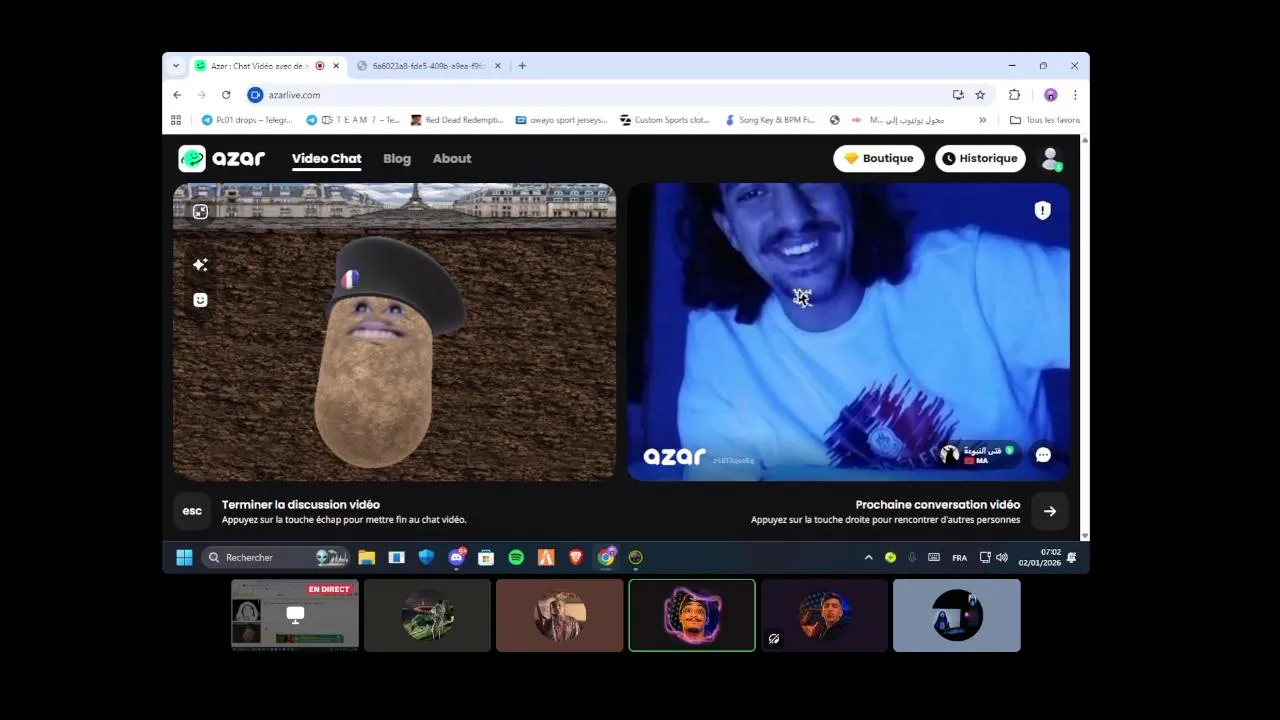Open the 'Red Dead Redempti...' bookmark

coord(458,120)
